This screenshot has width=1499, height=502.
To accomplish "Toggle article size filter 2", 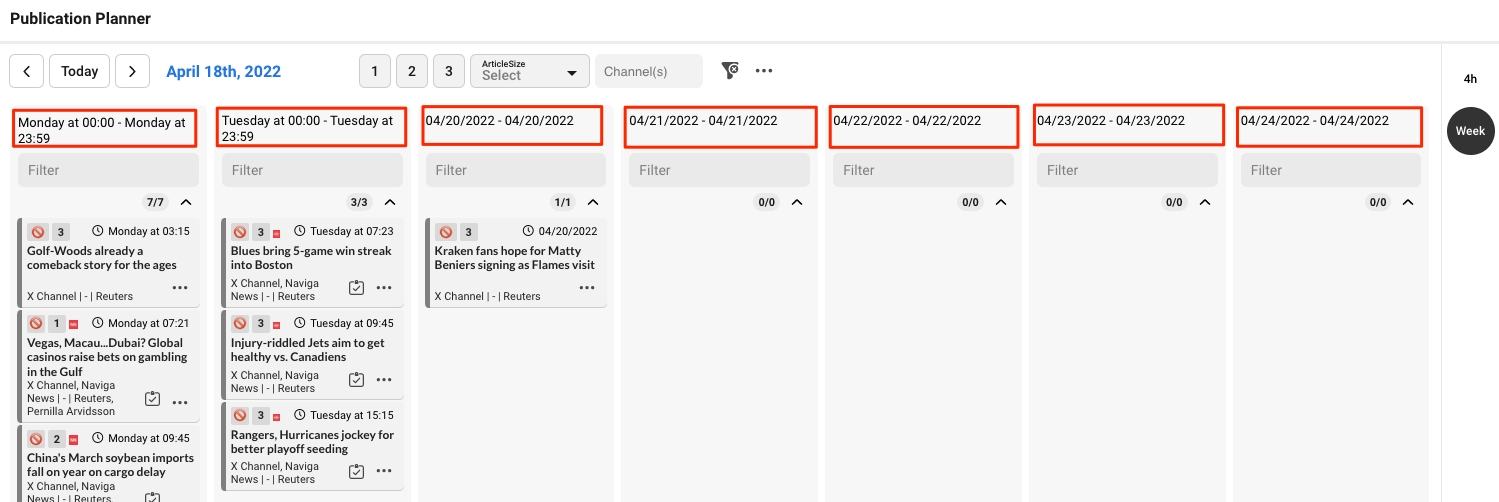I will [412, 71].
